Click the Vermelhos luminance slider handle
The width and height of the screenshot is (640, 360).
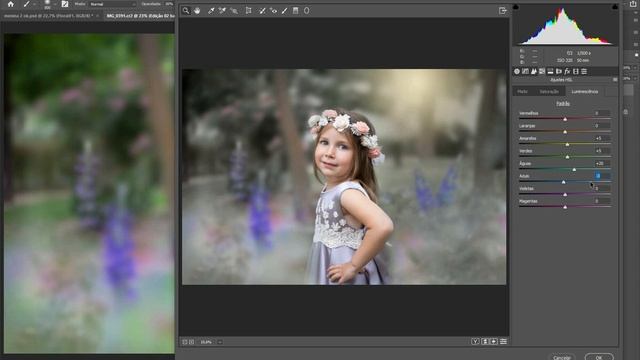pyautogui.click(x=565, y=119)
